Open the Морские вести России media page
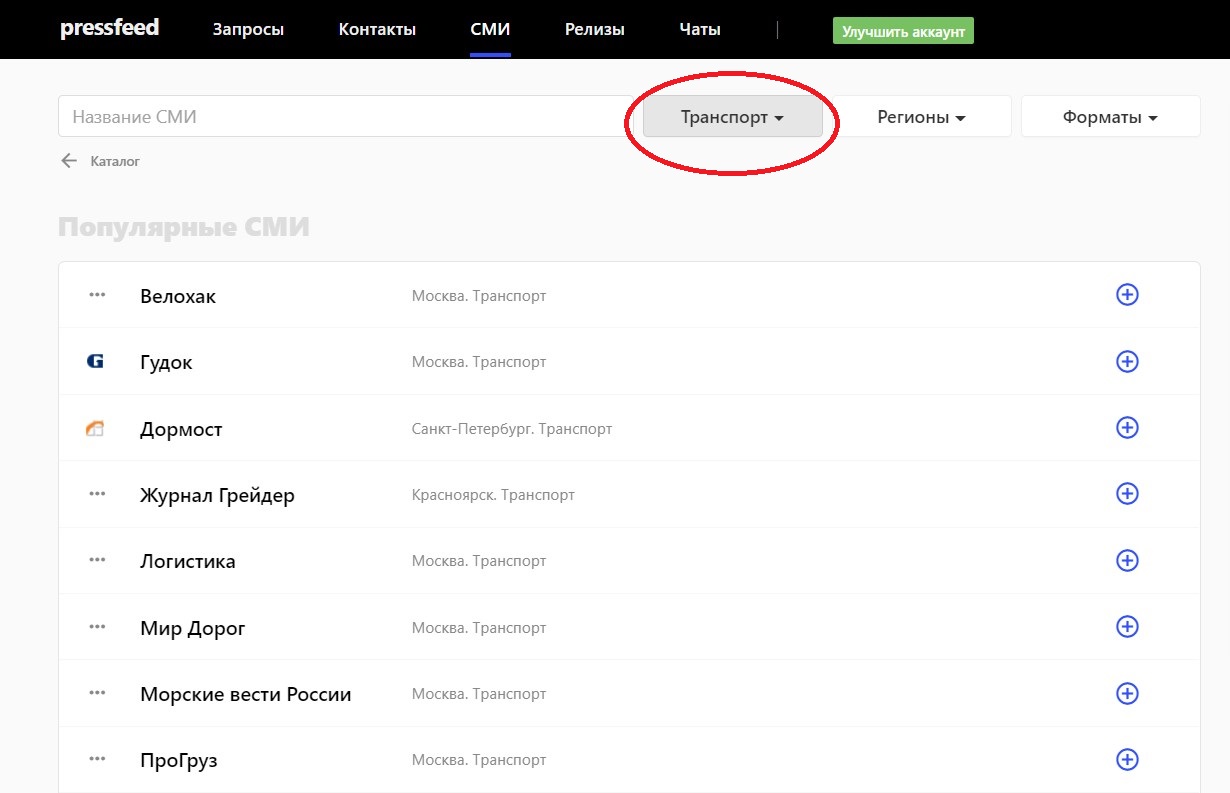Image resolution: width=1230 pixels, height=793 pixels. (x=246, y=694)
